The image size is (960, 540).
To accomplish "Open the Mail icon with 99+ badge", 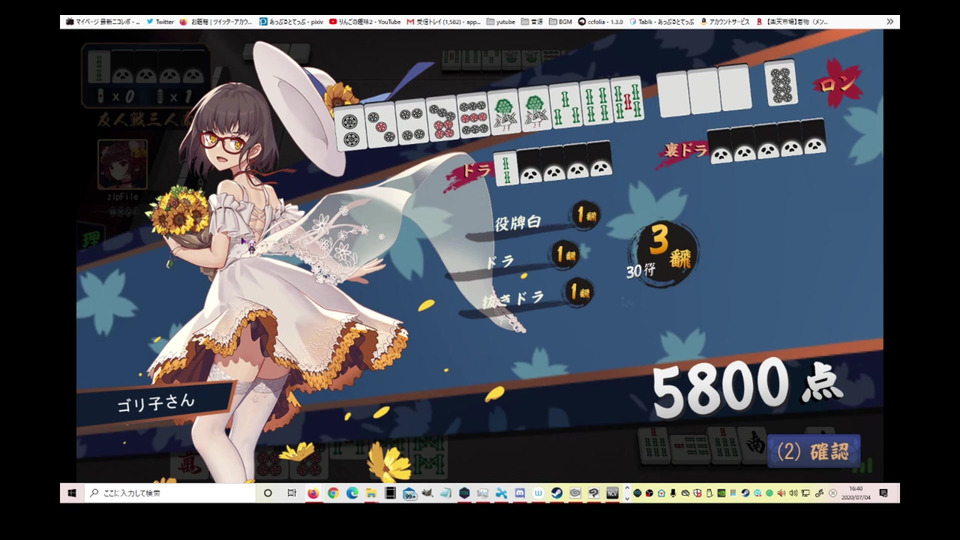I will pyautogui.click(x=409, y=493).
